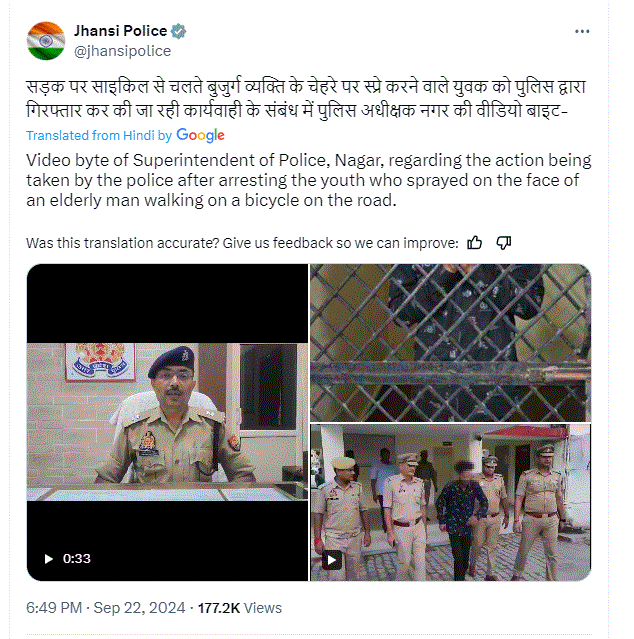Click the Google logo in translation credit
This screenshot has height=639, width=634.
(200, 135)
